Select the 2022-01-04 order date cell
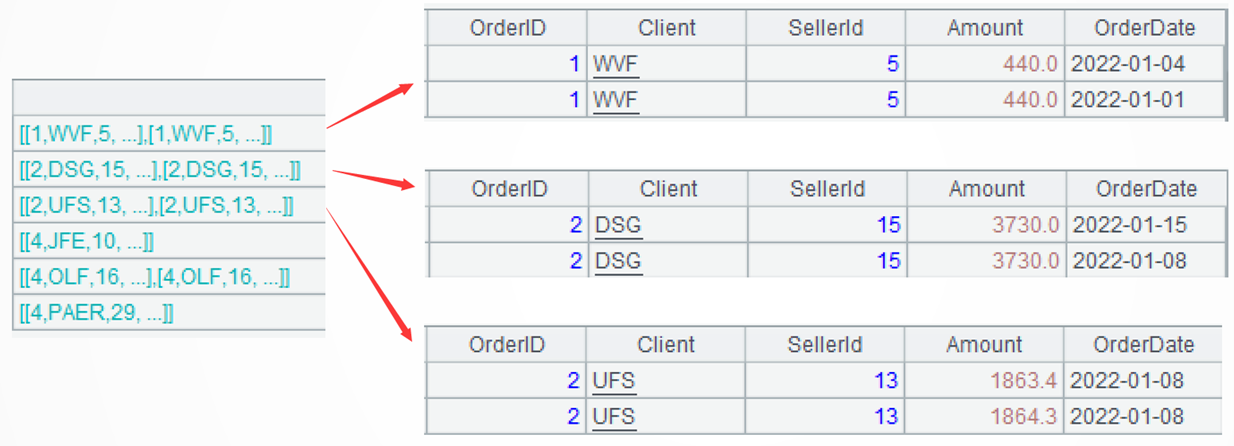This screenshot has width=1234, height=446. tap(1128, 64)
